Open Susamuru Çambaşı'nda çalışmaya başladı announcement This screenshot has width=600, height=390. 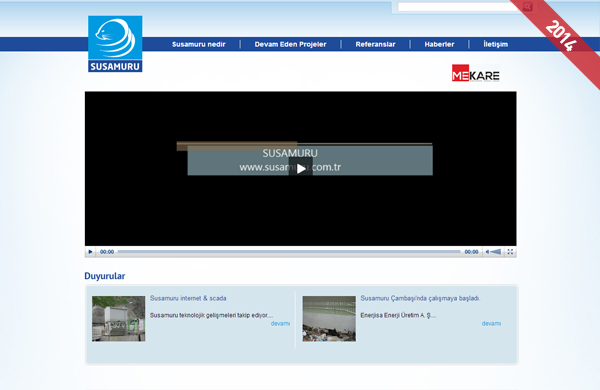(420, 298)
